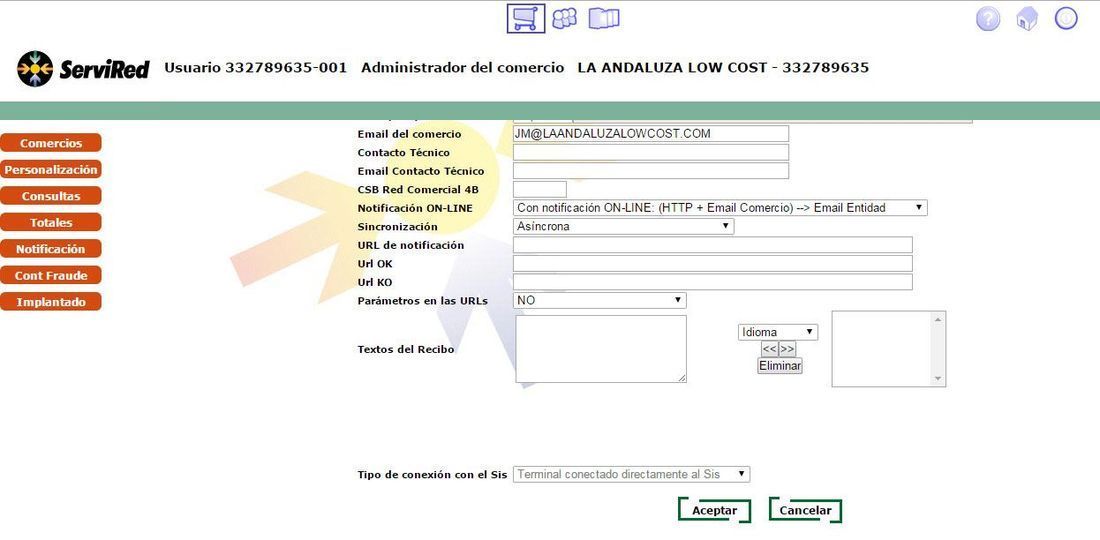Click the Eliminar button

coord(779,366)
